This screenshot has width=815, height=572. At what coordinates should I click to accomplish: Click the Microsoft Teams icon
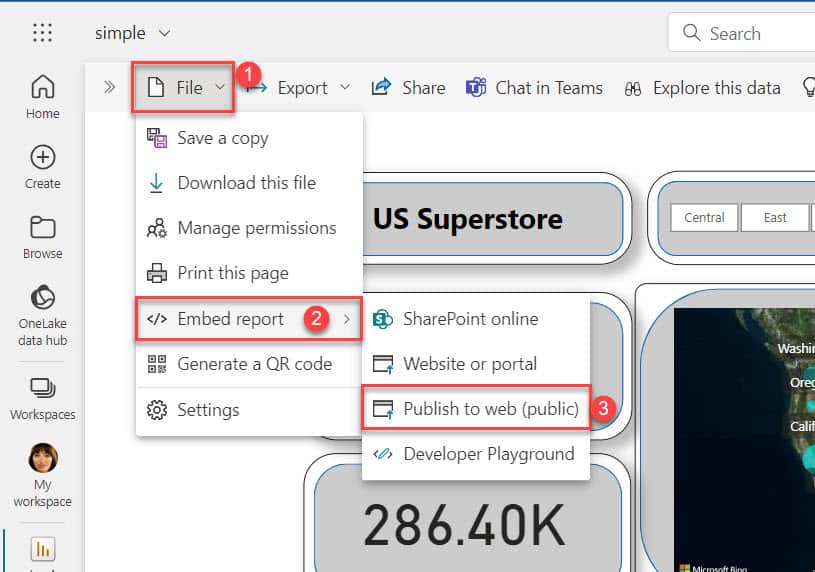pos(476,87)
